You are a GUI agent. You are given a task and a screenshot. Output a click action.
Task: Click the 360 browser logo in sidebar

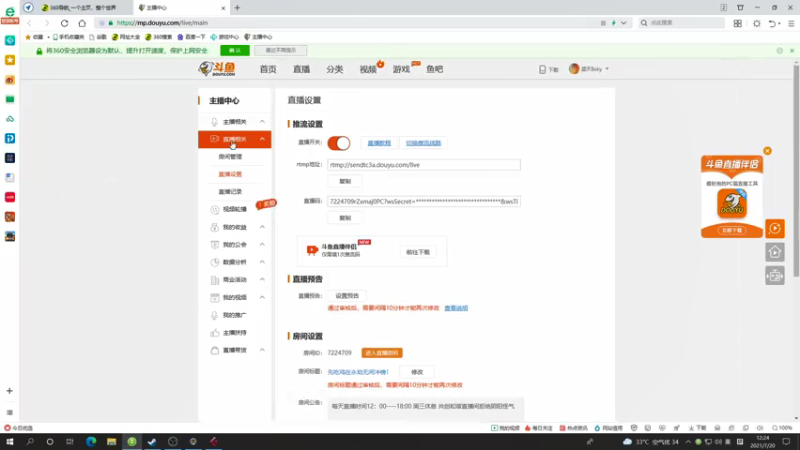pyautogui.click(x=10, y=12)
